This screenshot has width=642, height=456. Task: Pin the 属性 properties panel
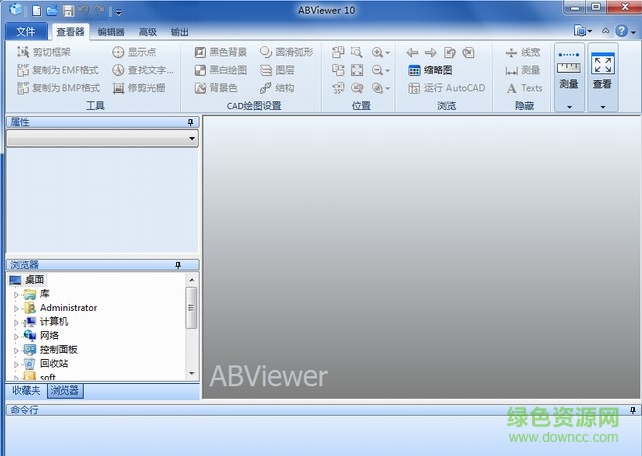[190, 122]
